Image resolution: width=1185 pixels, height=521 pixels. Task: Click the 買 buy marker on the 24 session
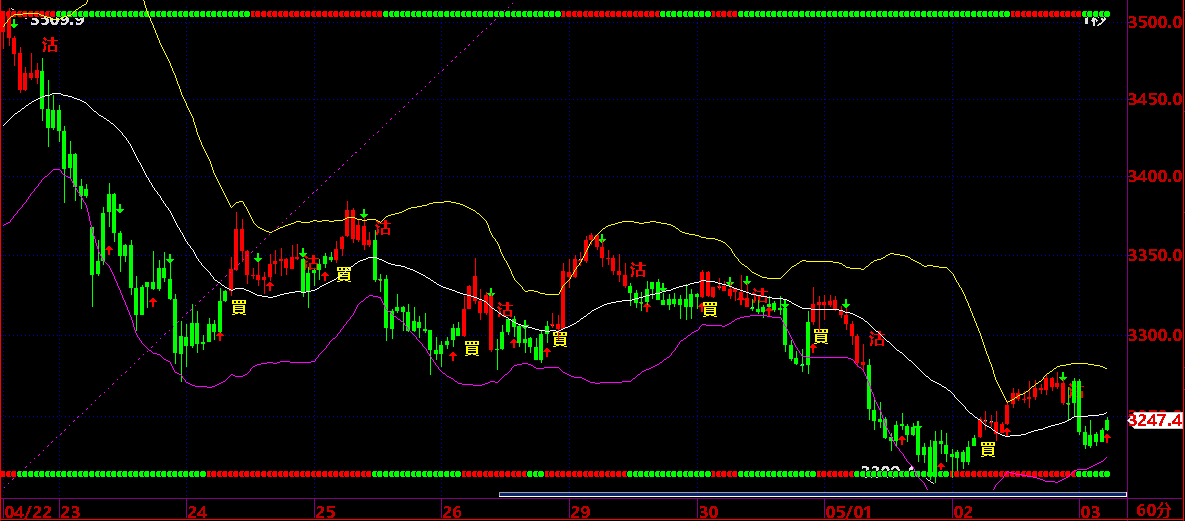click(239, 307)
